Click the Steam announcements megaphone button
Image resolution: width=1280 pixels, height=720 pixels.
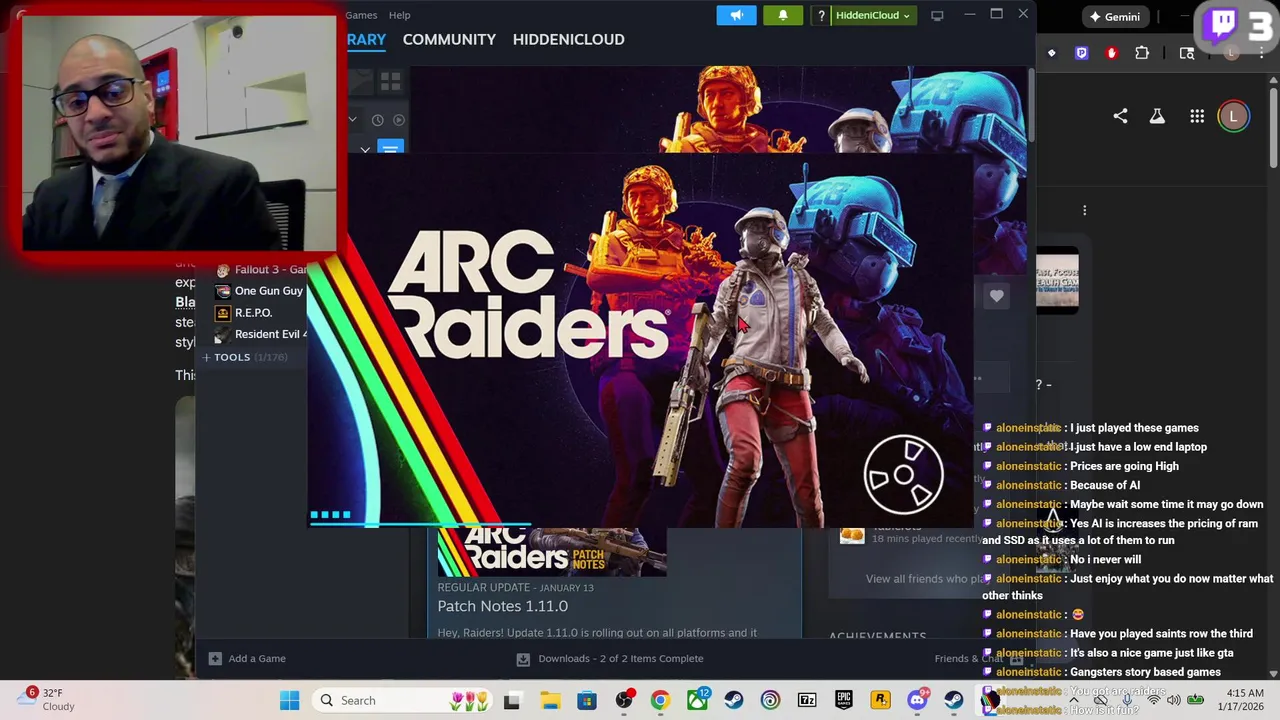coord(736,15)
